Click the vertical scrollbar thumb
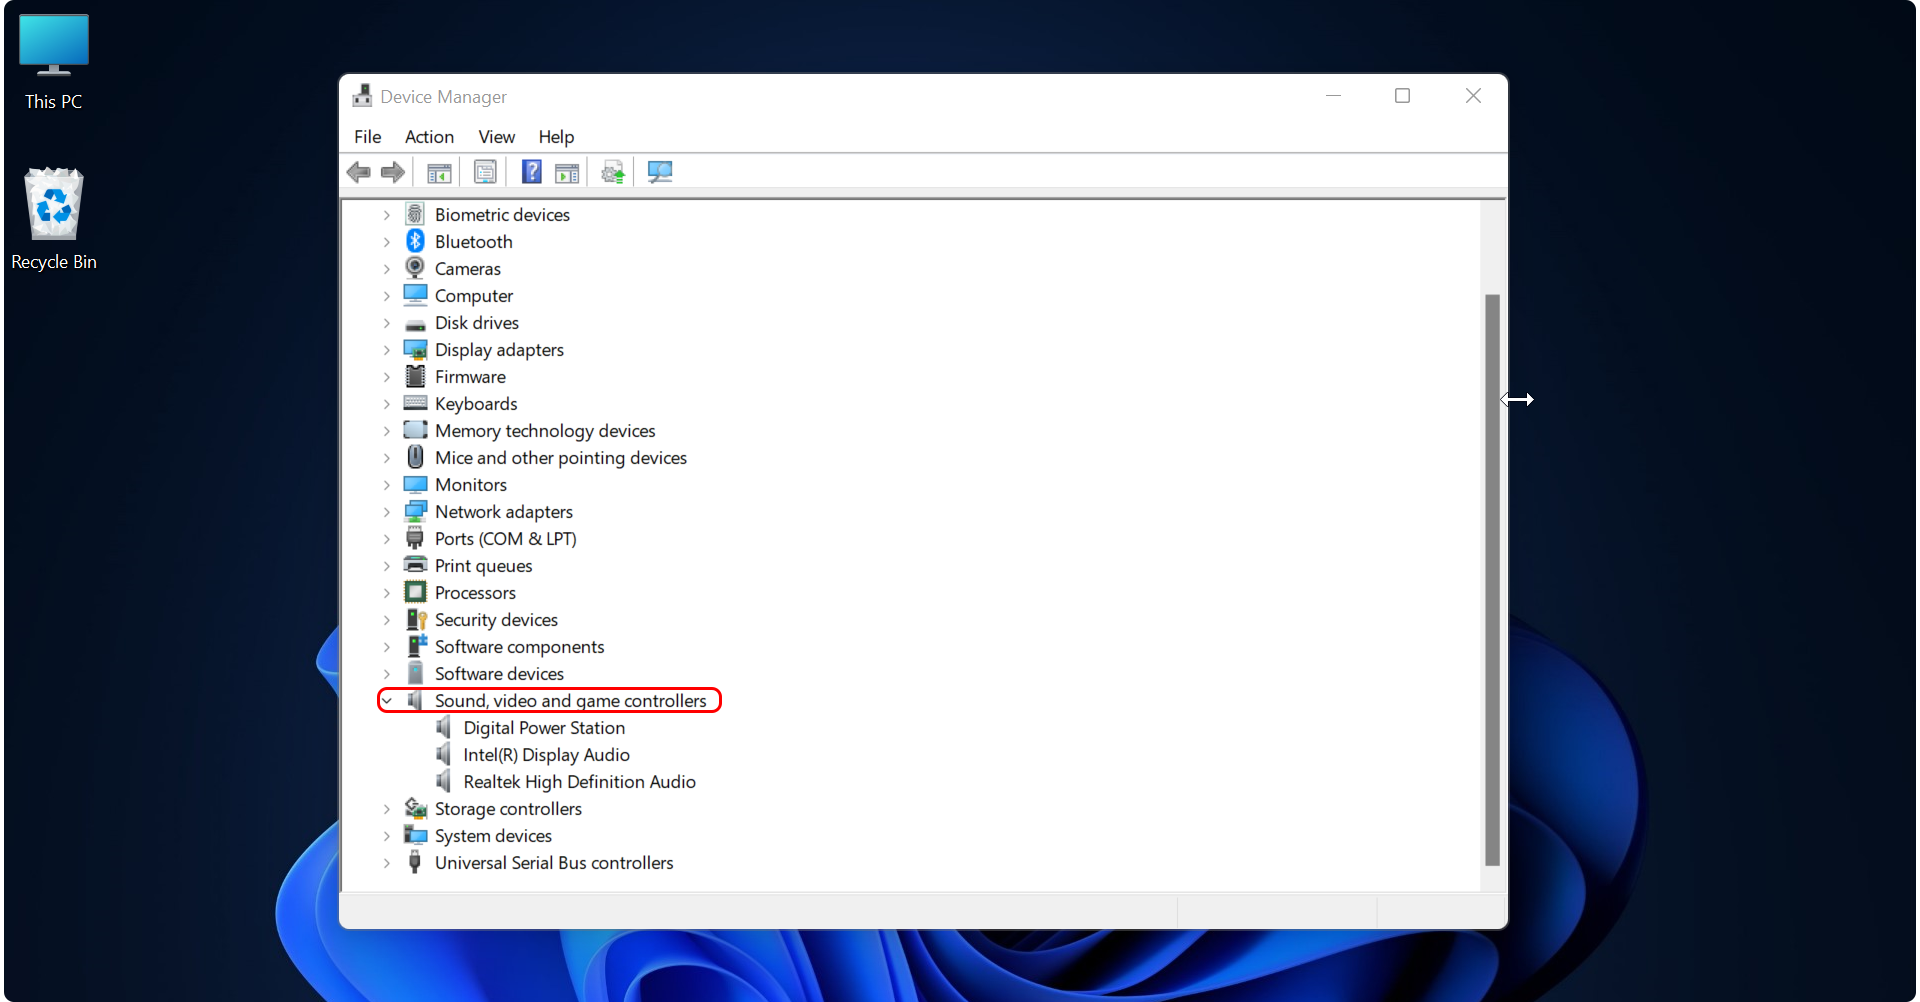 1492,580
